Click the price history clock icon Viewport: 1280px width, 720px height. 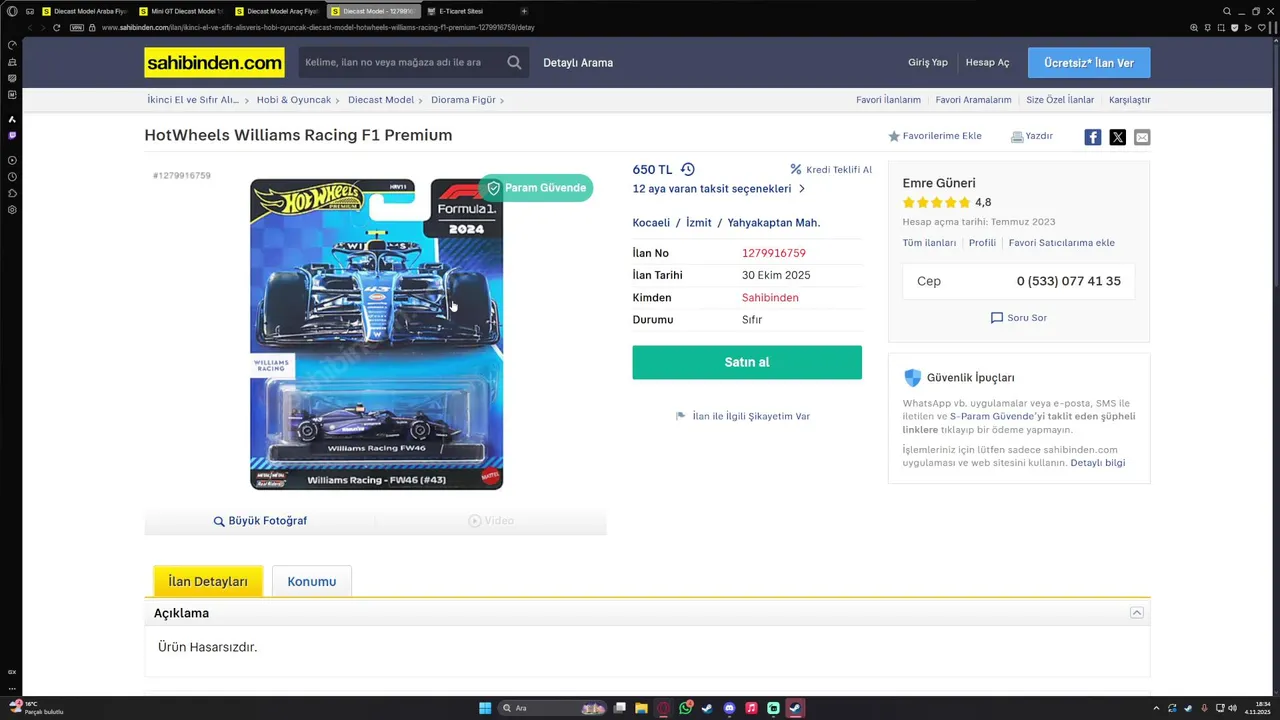(688, 170)
